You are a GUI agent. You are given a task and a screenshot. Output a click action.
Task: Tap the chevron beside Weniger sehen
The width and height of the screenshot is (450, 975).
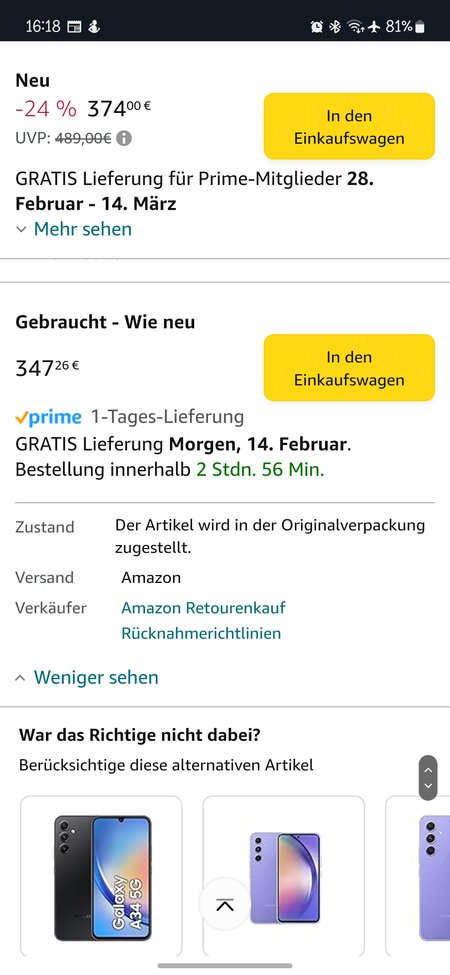coord(21,677)
